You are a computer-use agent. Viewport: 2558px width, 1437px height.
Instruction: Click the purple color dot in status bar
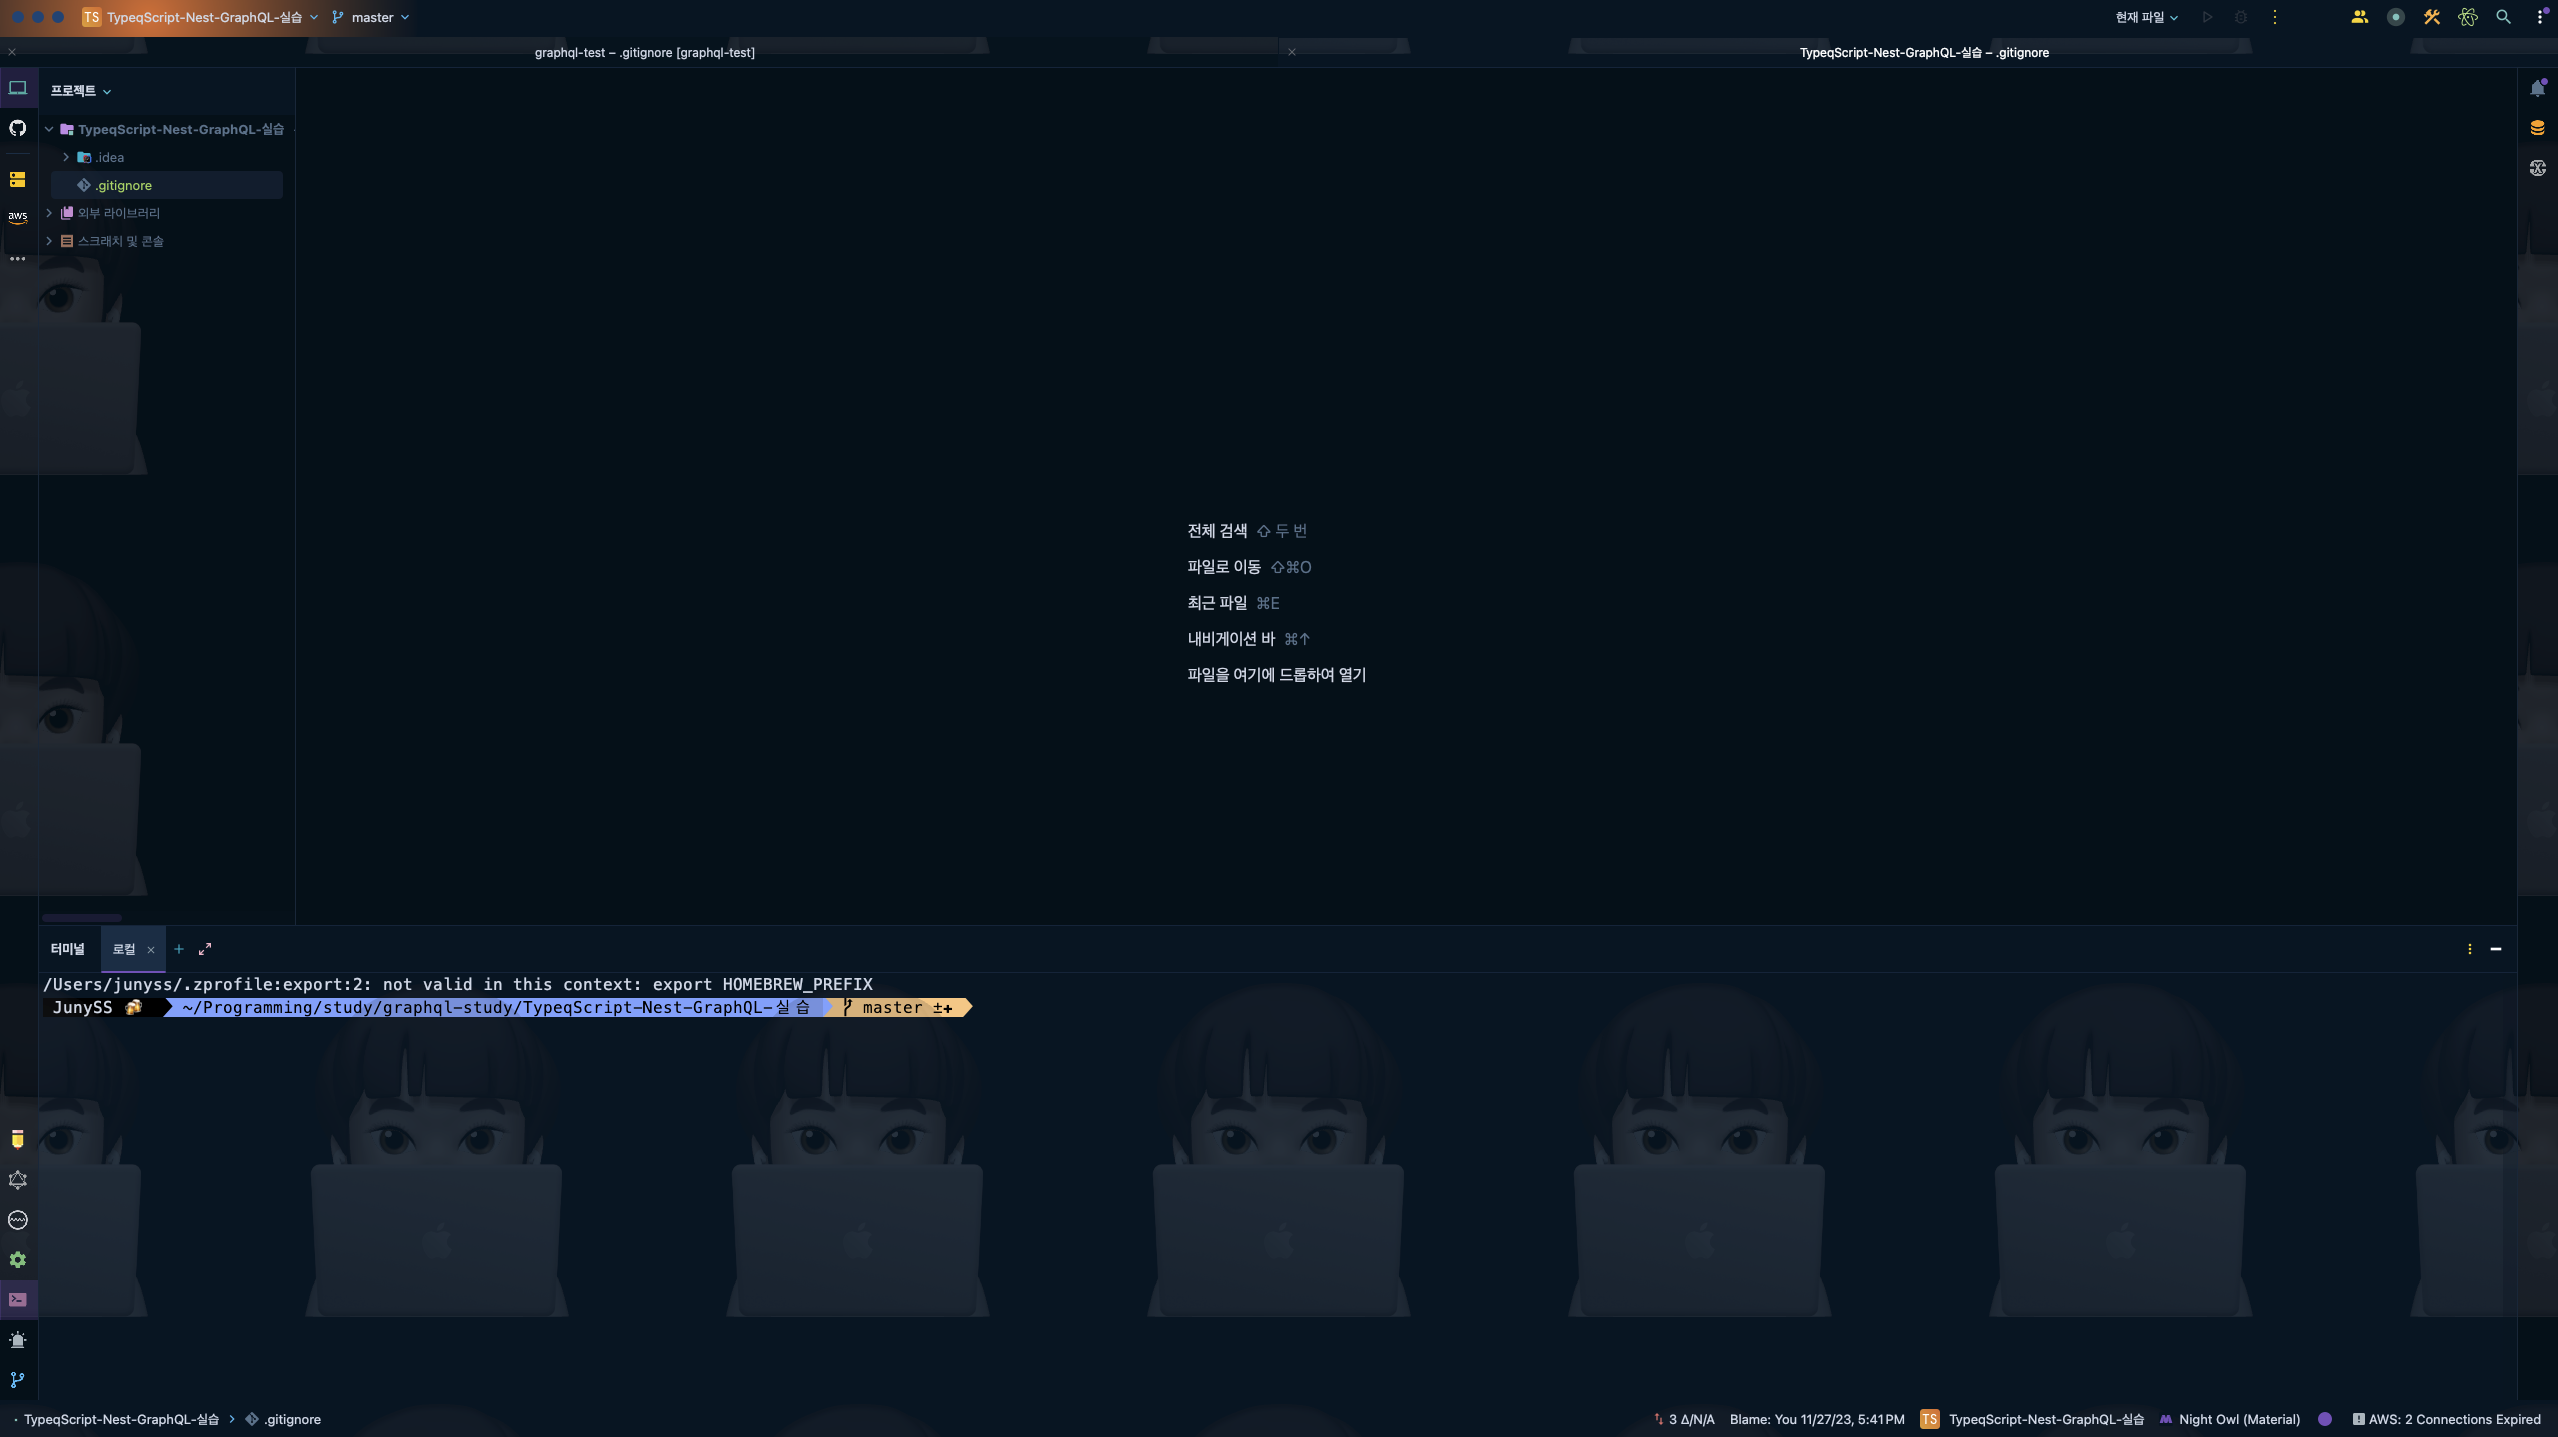[2325, 1419]
